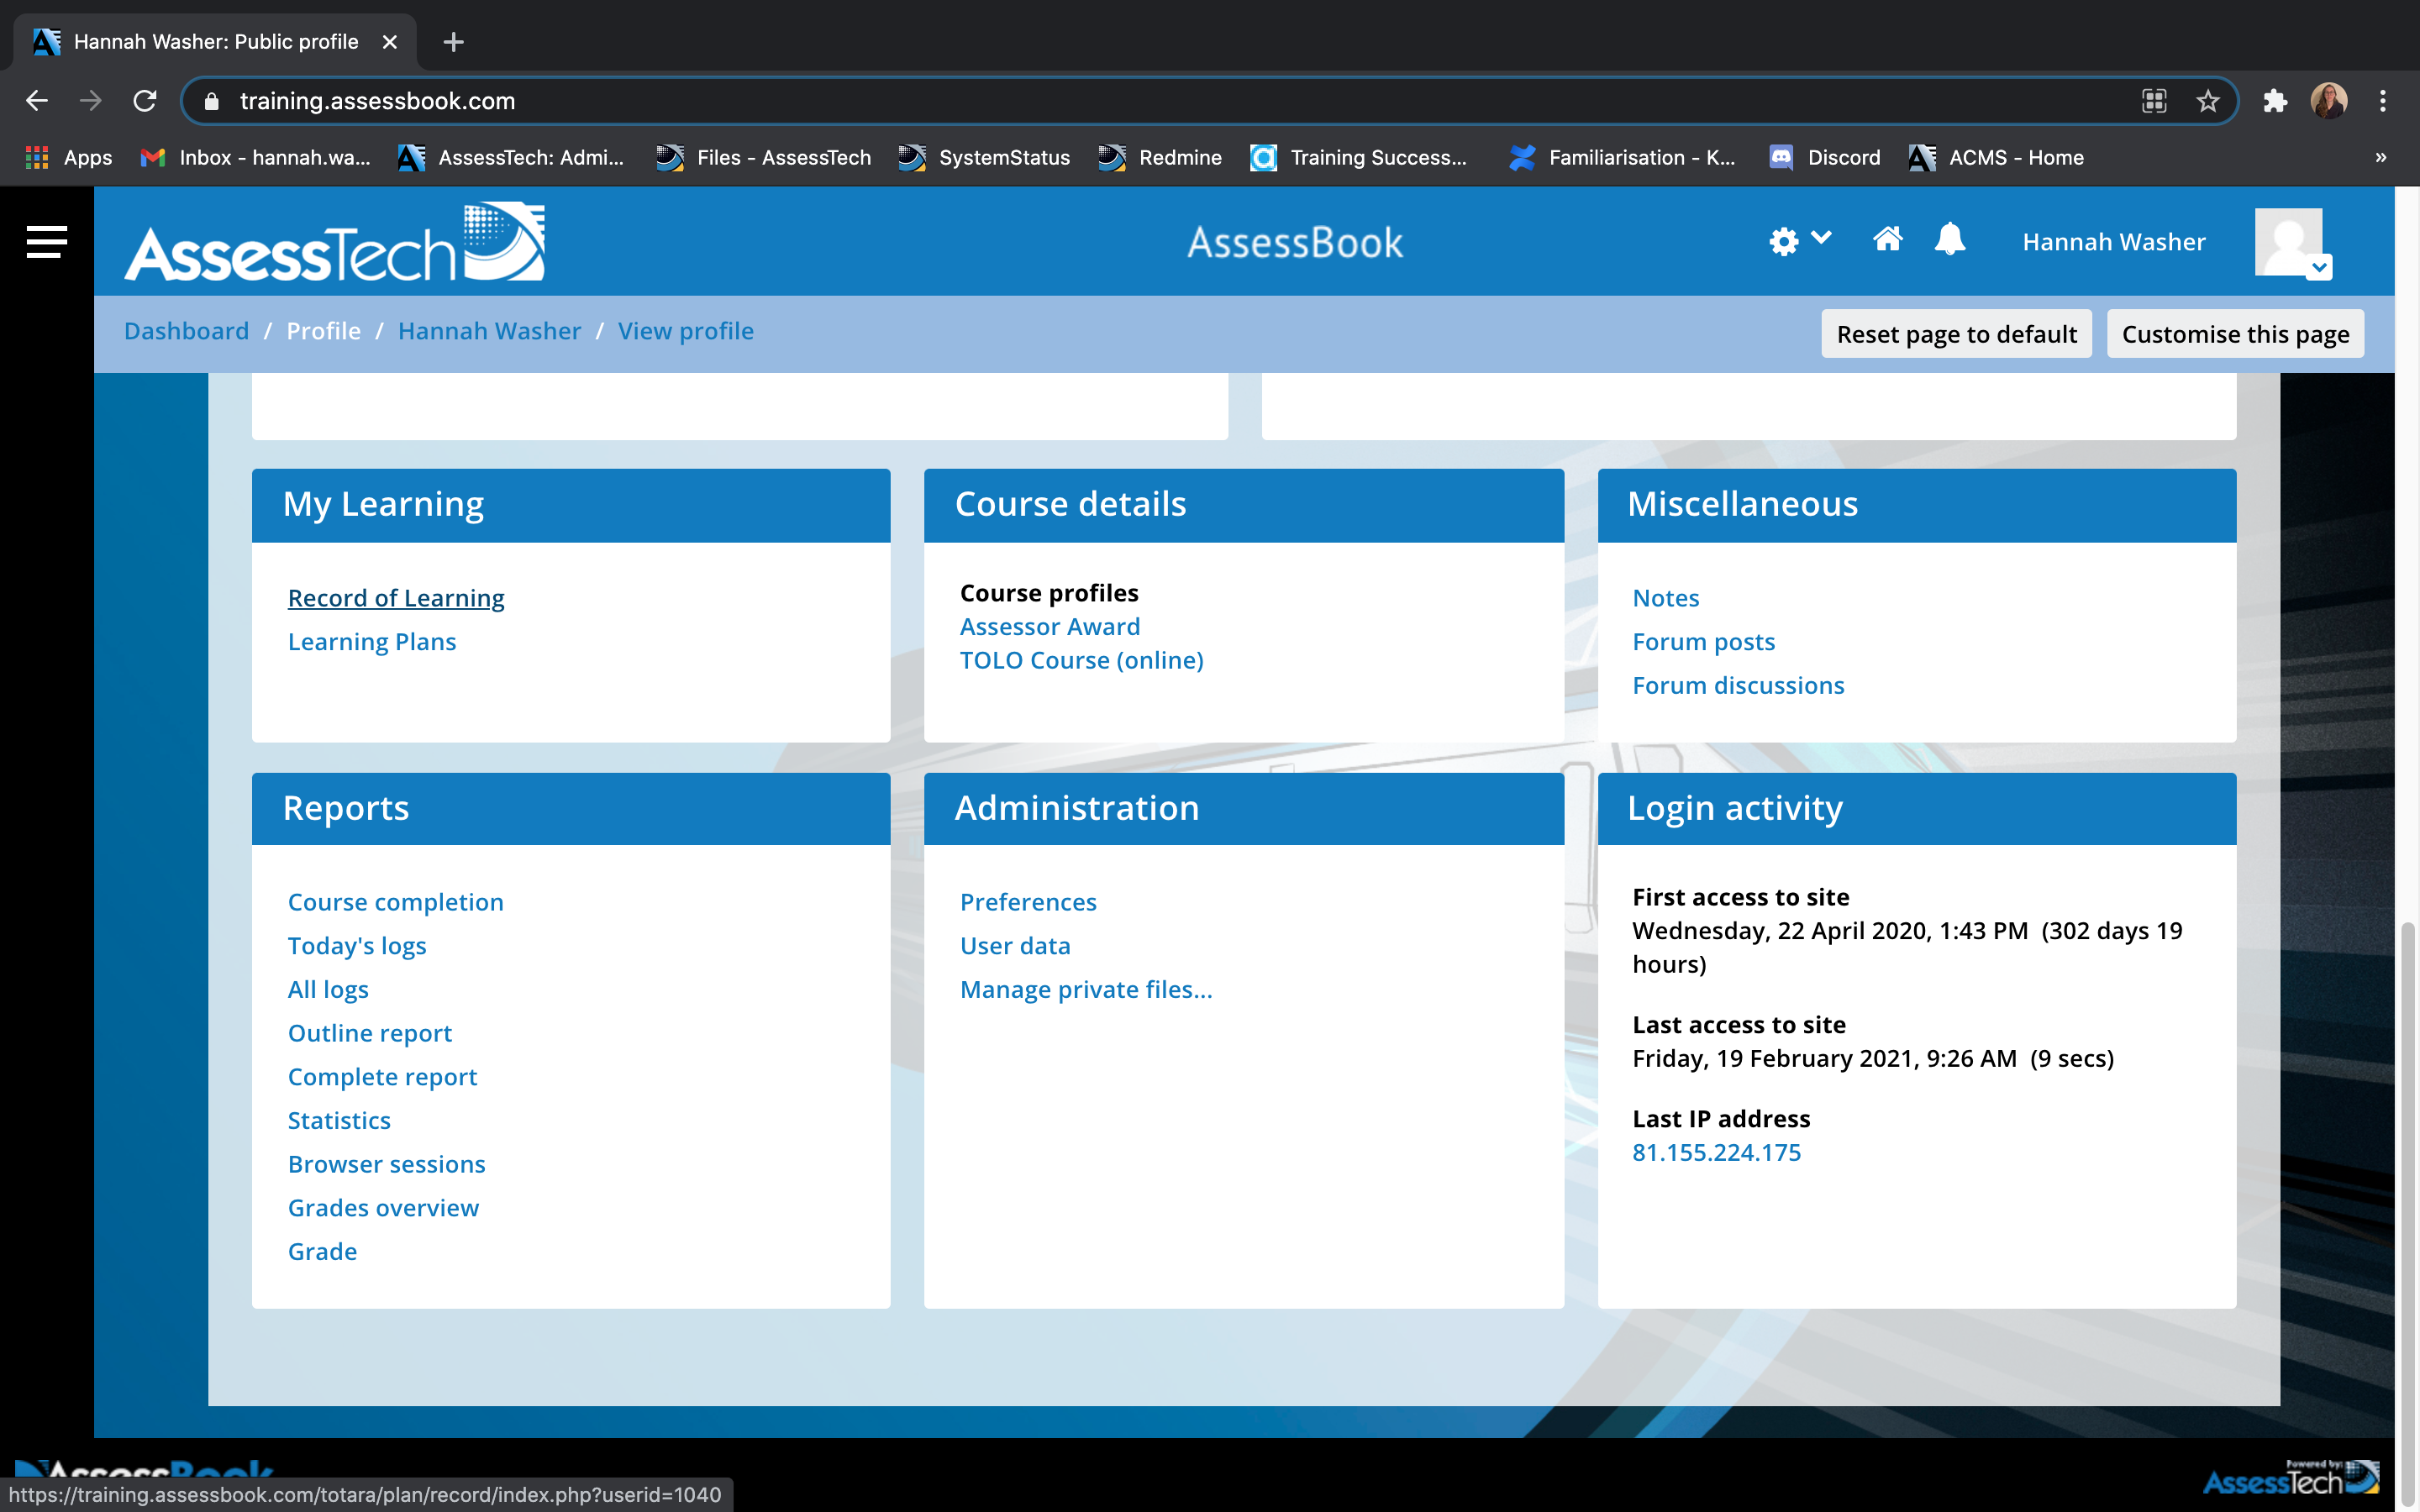This screenshot has height=1512, width=2420.
Task: Click the AssessTech logo
Action: coord(335,242)
